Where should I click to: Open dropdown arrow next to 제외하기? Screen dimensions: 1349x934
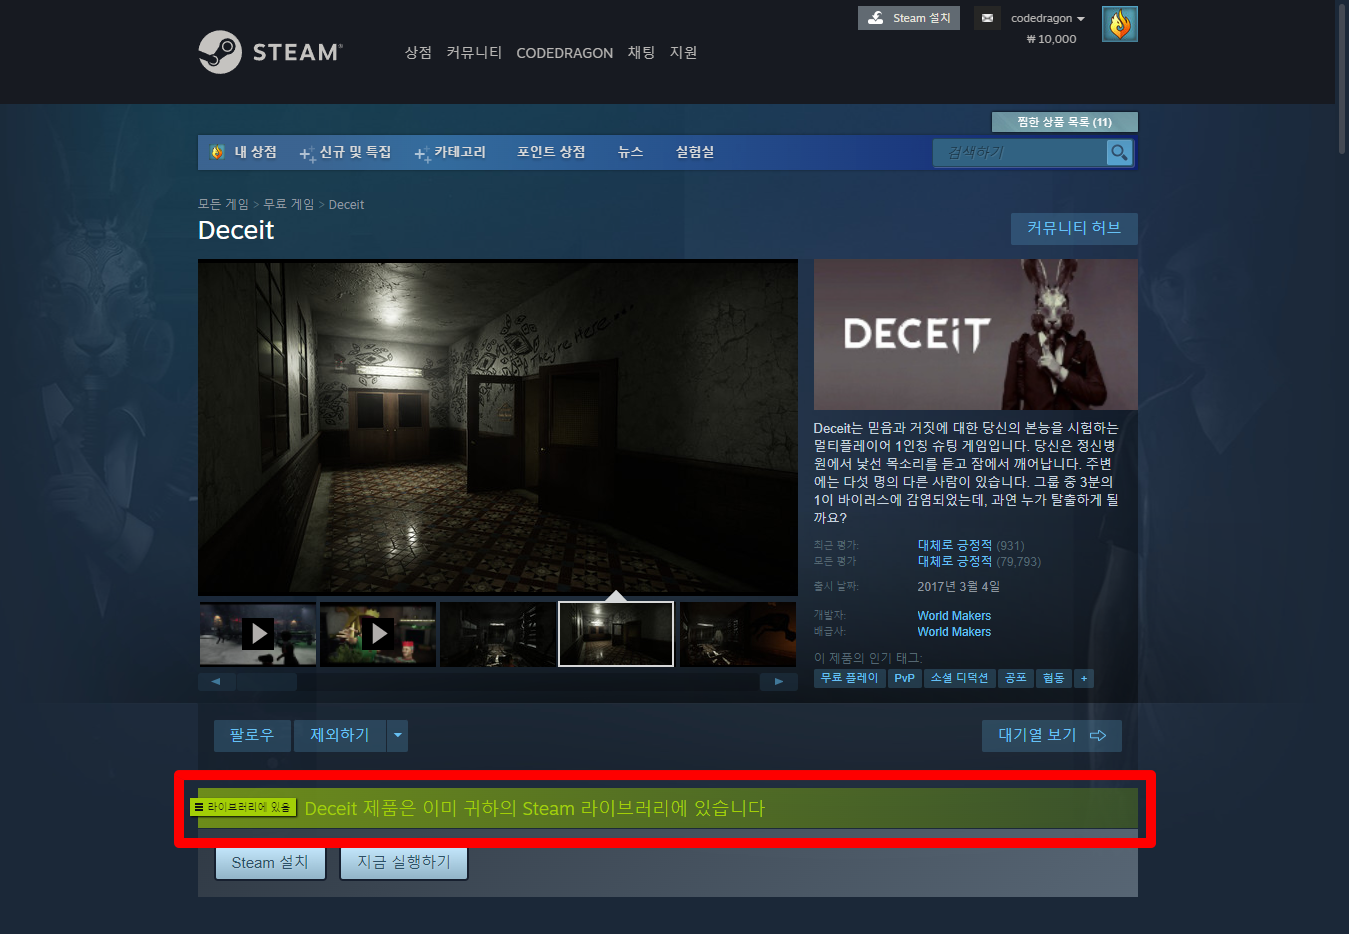tap(398, 736)
